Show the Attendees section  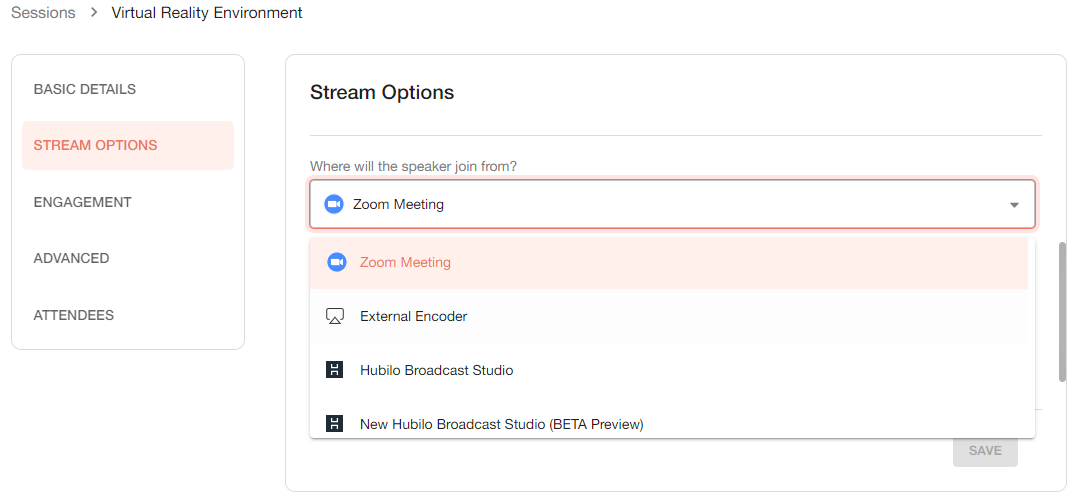pyautogui.click(x=74, y=315)
